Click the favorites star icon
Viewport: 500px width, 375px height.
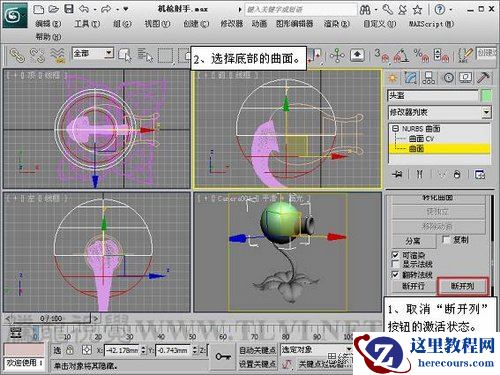pyautogui.click(x=417, y=10)
